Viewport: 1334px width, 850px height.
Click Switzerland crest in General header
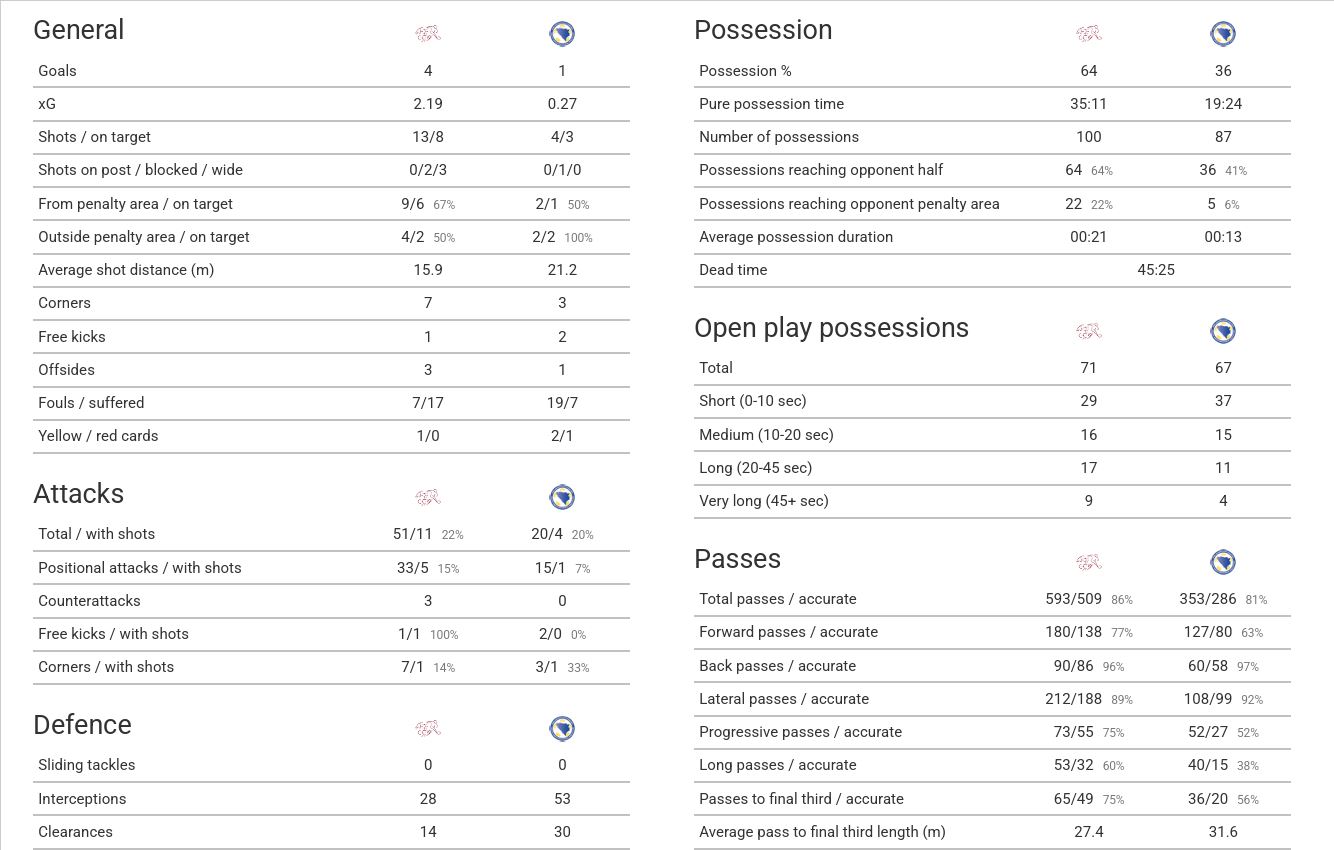coord(428,34)
